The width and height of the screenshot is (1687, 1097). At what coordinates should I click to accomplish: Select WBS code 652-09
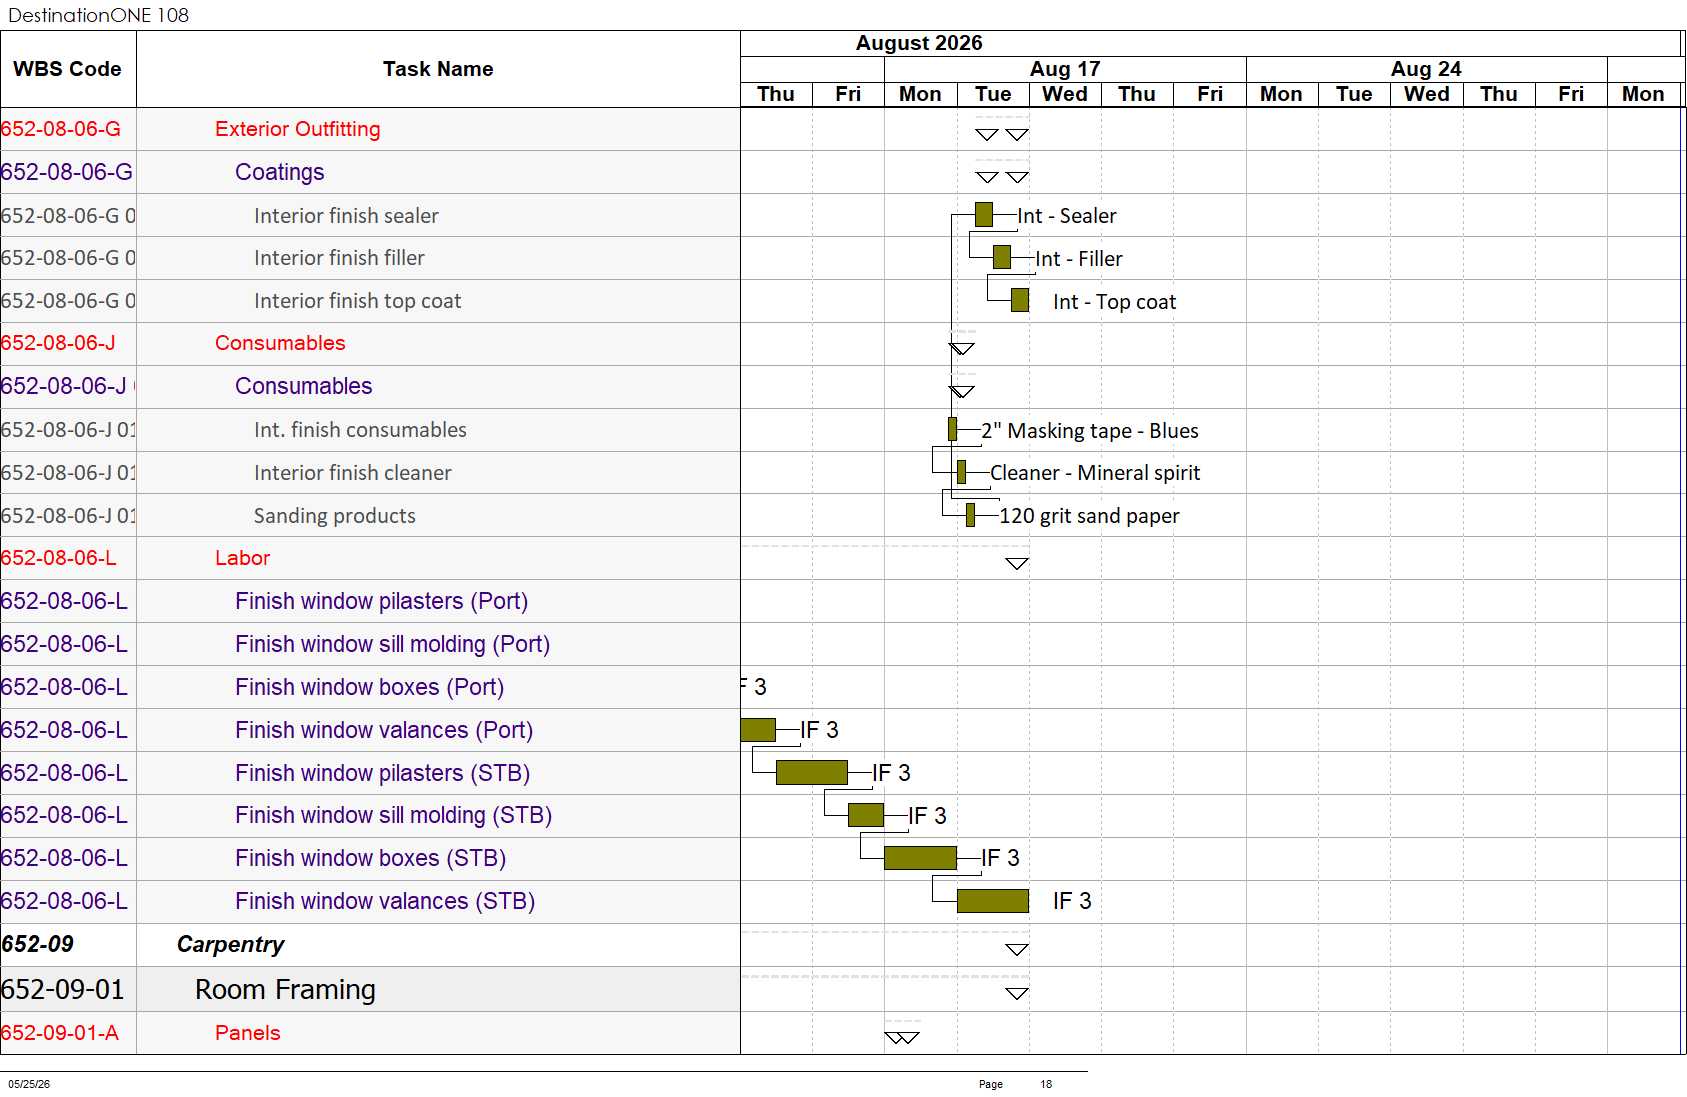tap(38, 944)
